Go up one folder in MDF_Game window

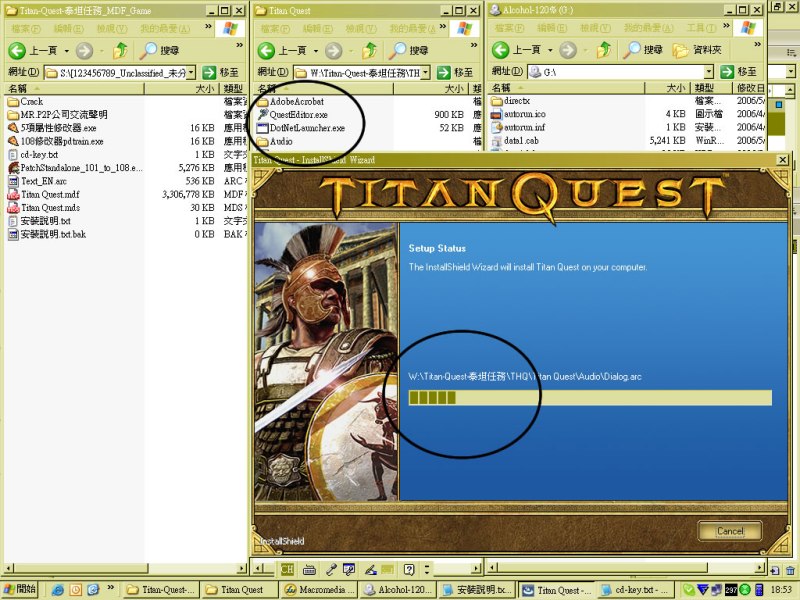pos(120,50)
